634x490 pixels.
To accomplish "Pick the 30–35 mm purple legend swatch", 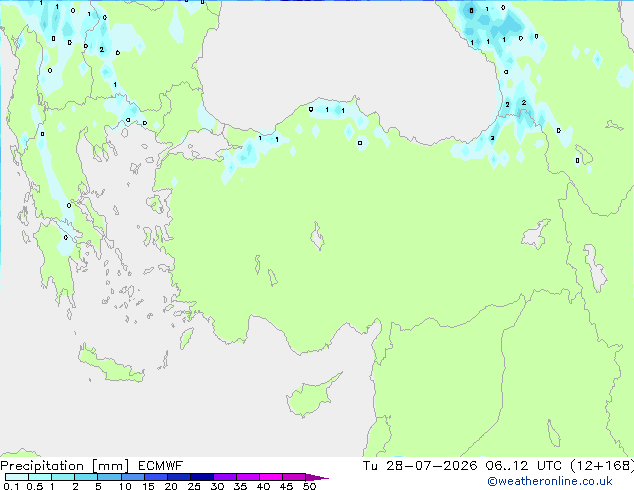I will coord(225,477).
